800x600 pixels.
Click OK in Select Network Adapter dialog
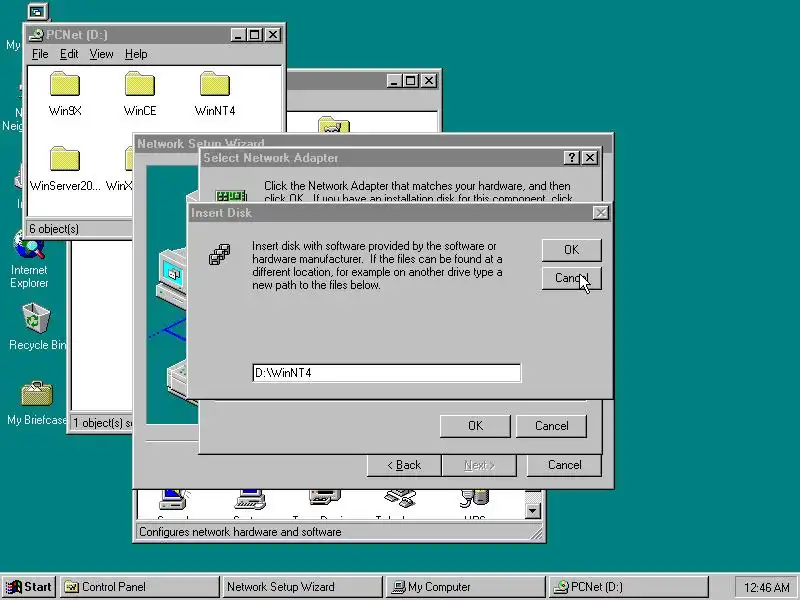(475, 426)
